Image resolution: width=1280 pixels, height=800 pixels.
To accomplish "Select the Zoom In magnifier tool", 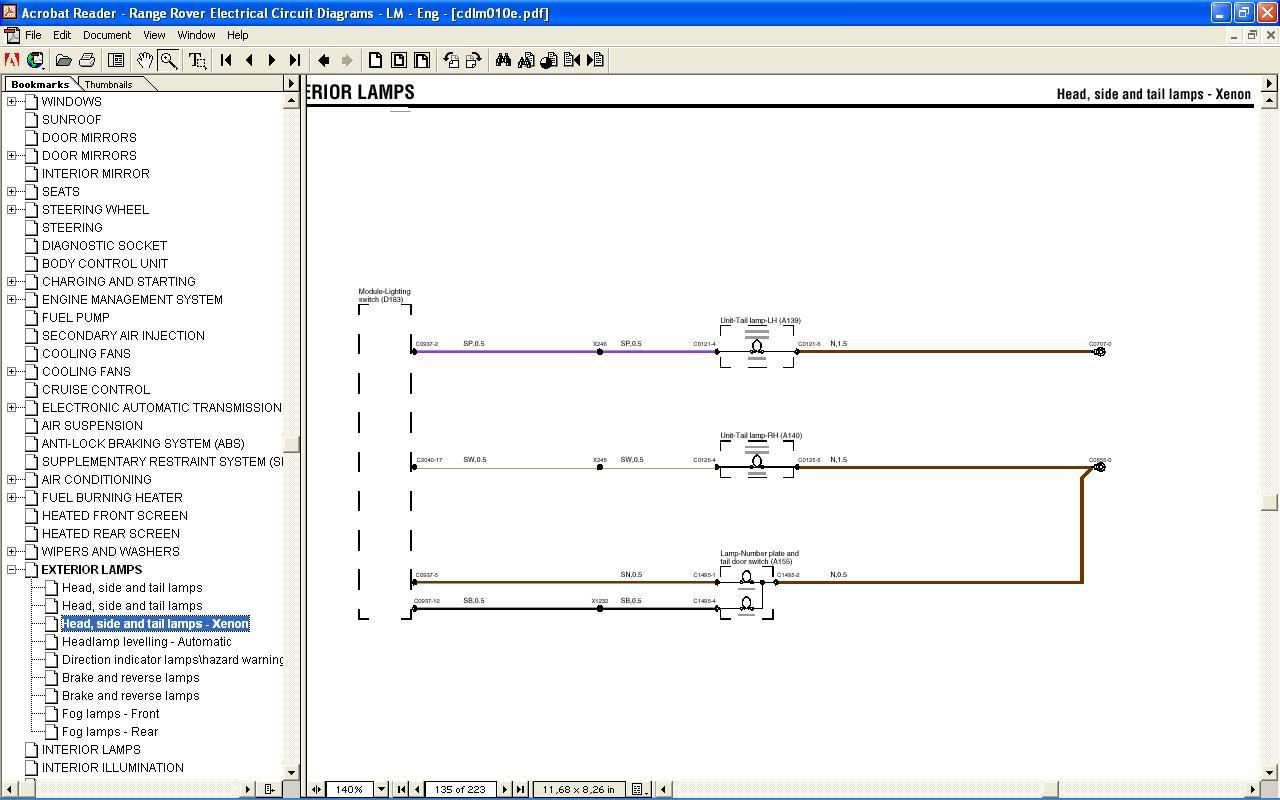I will (x=168, y=60).
